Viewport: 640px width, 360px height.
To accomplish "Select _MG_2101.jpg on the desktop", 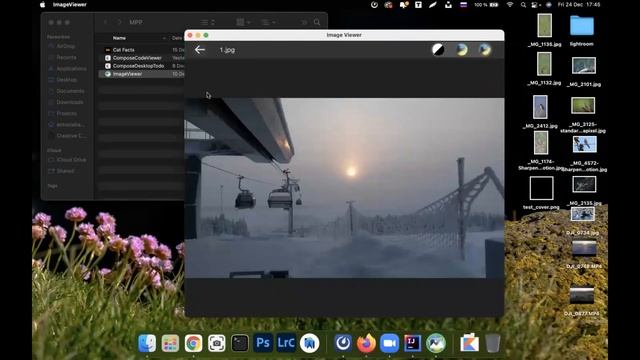I will point(584,71).
